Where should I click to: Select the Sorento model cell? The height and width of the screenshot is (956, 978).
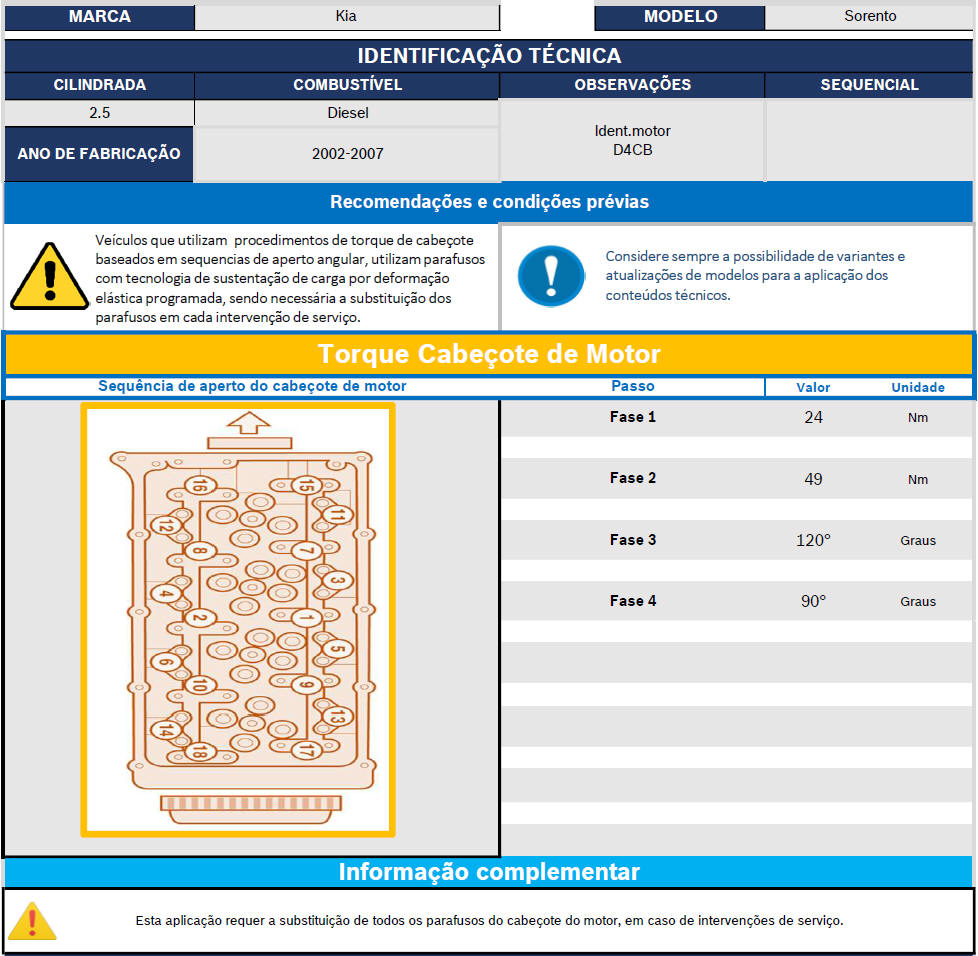(869, 16)
